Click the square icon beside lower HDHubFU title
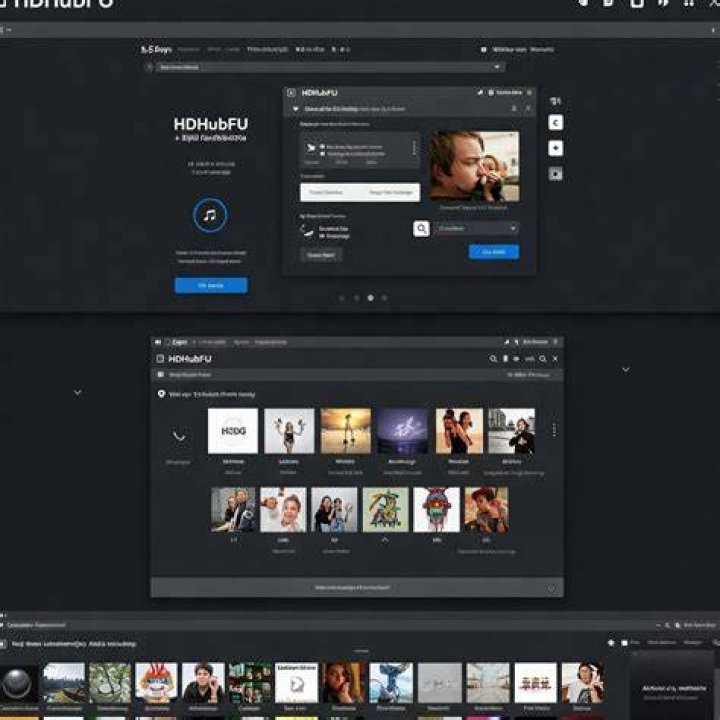 (x=160, y=359)
